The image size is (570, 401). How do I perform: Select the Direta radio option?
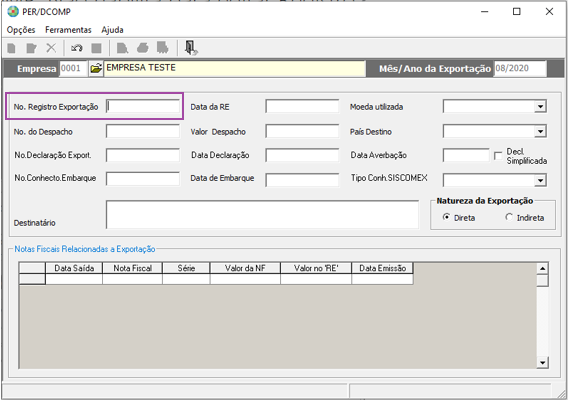point(446,217)
